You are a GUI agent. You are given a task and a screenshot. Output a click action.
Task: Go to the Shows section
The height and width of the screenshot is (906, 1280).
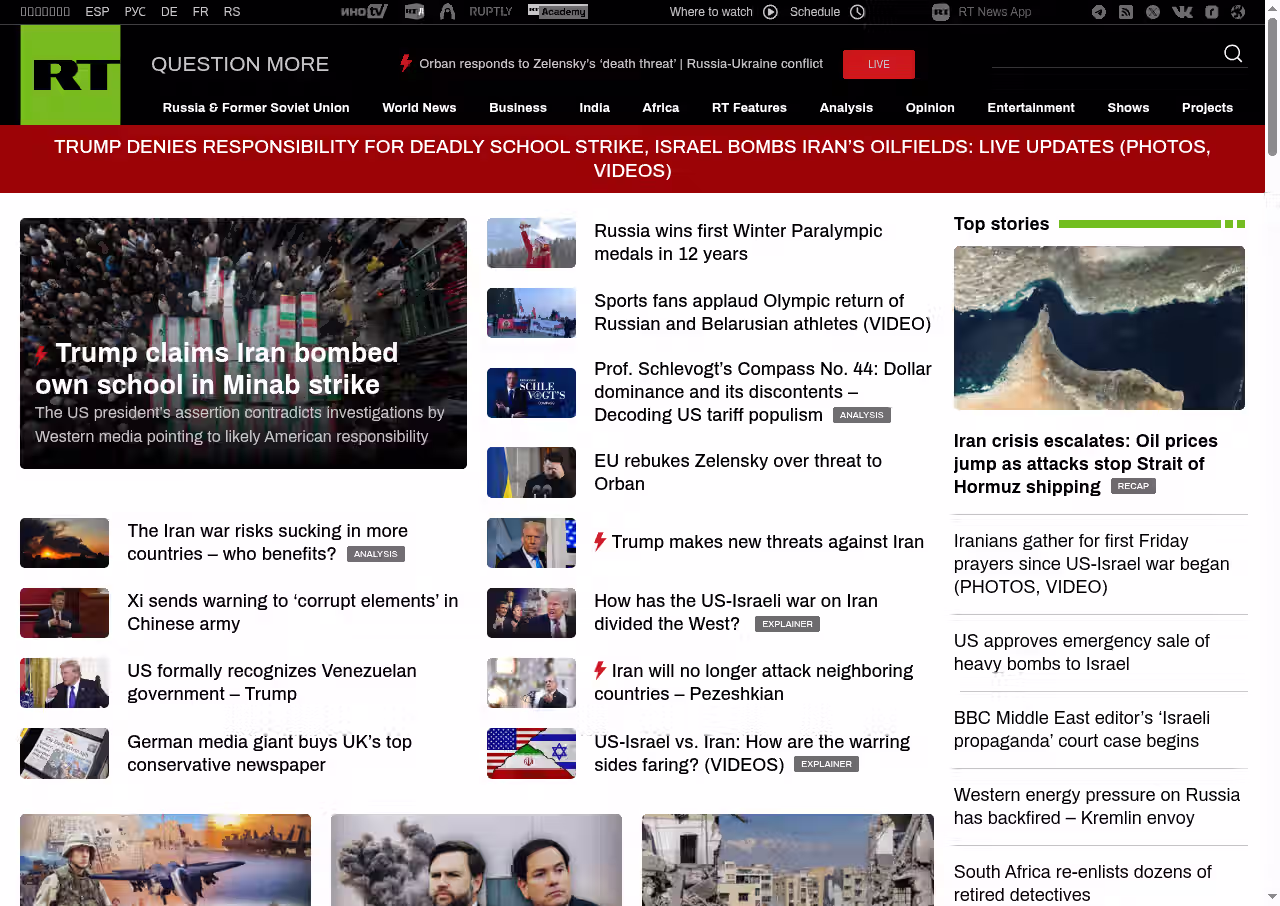[1128, 108]
